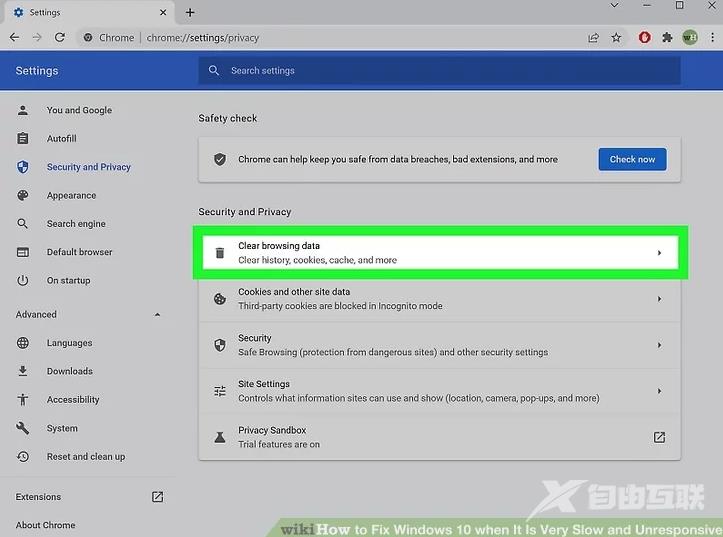The width and height of the screenshot is (723, 537).
Task: Click the clipboard icon beside Autofill
Action: [x=23, y=138]
